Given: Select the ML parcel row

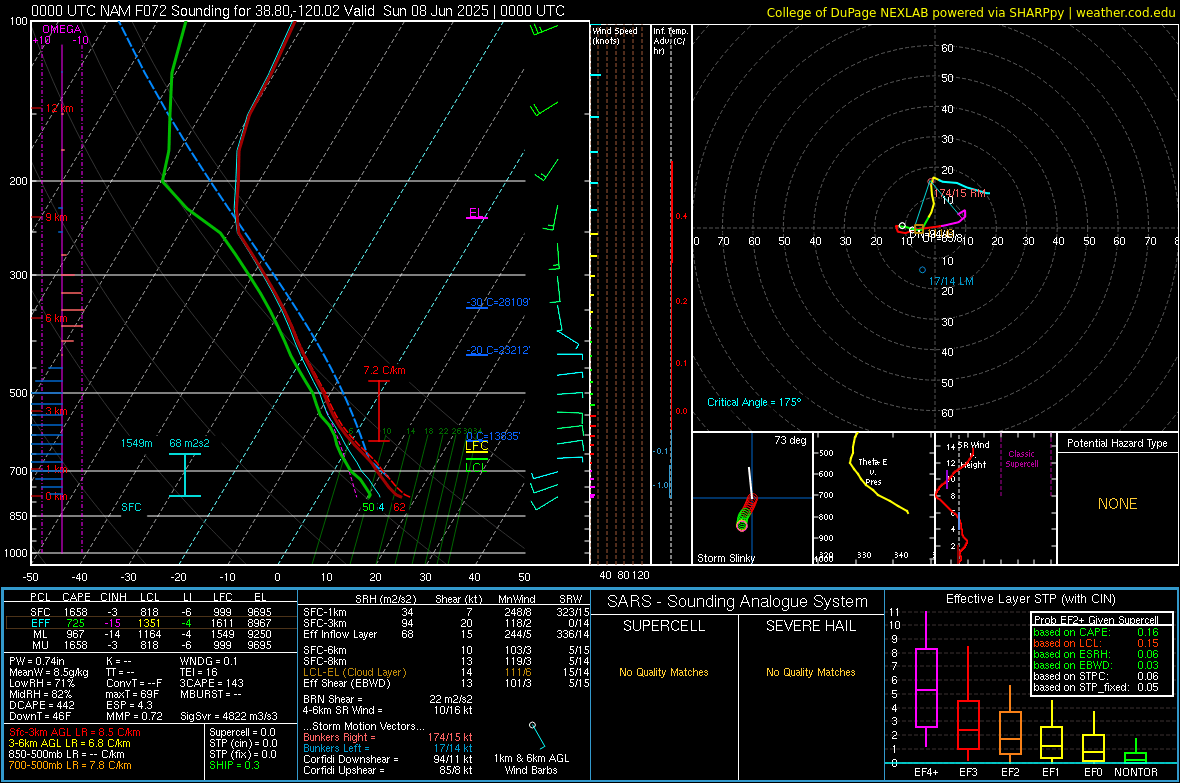Looking at the screenshot, I should (x=151, y=634).
